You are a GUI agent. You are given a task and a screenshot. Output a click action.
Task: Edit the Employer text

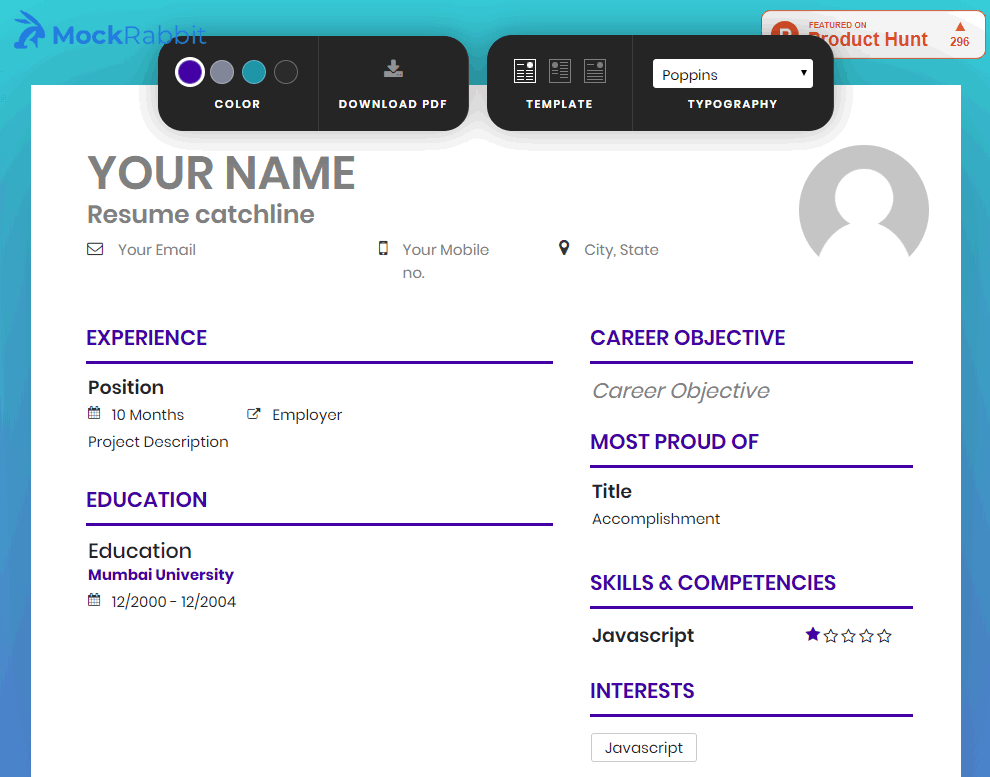(307, 415)
